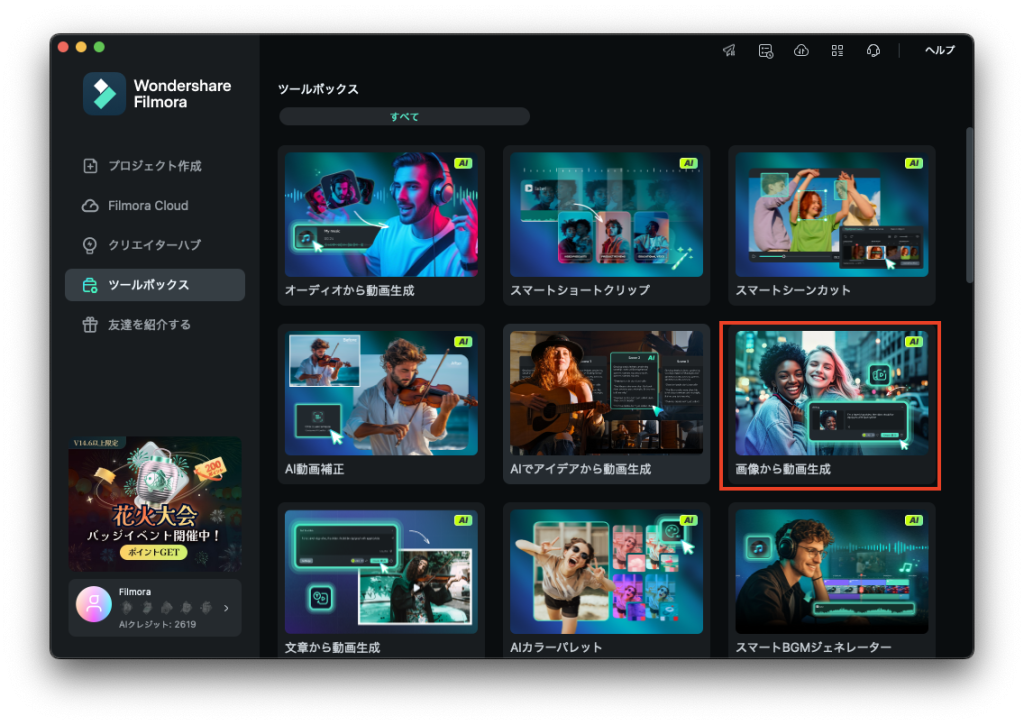
Task: Click the cloud upload/download icon
Action: point(801,50)
